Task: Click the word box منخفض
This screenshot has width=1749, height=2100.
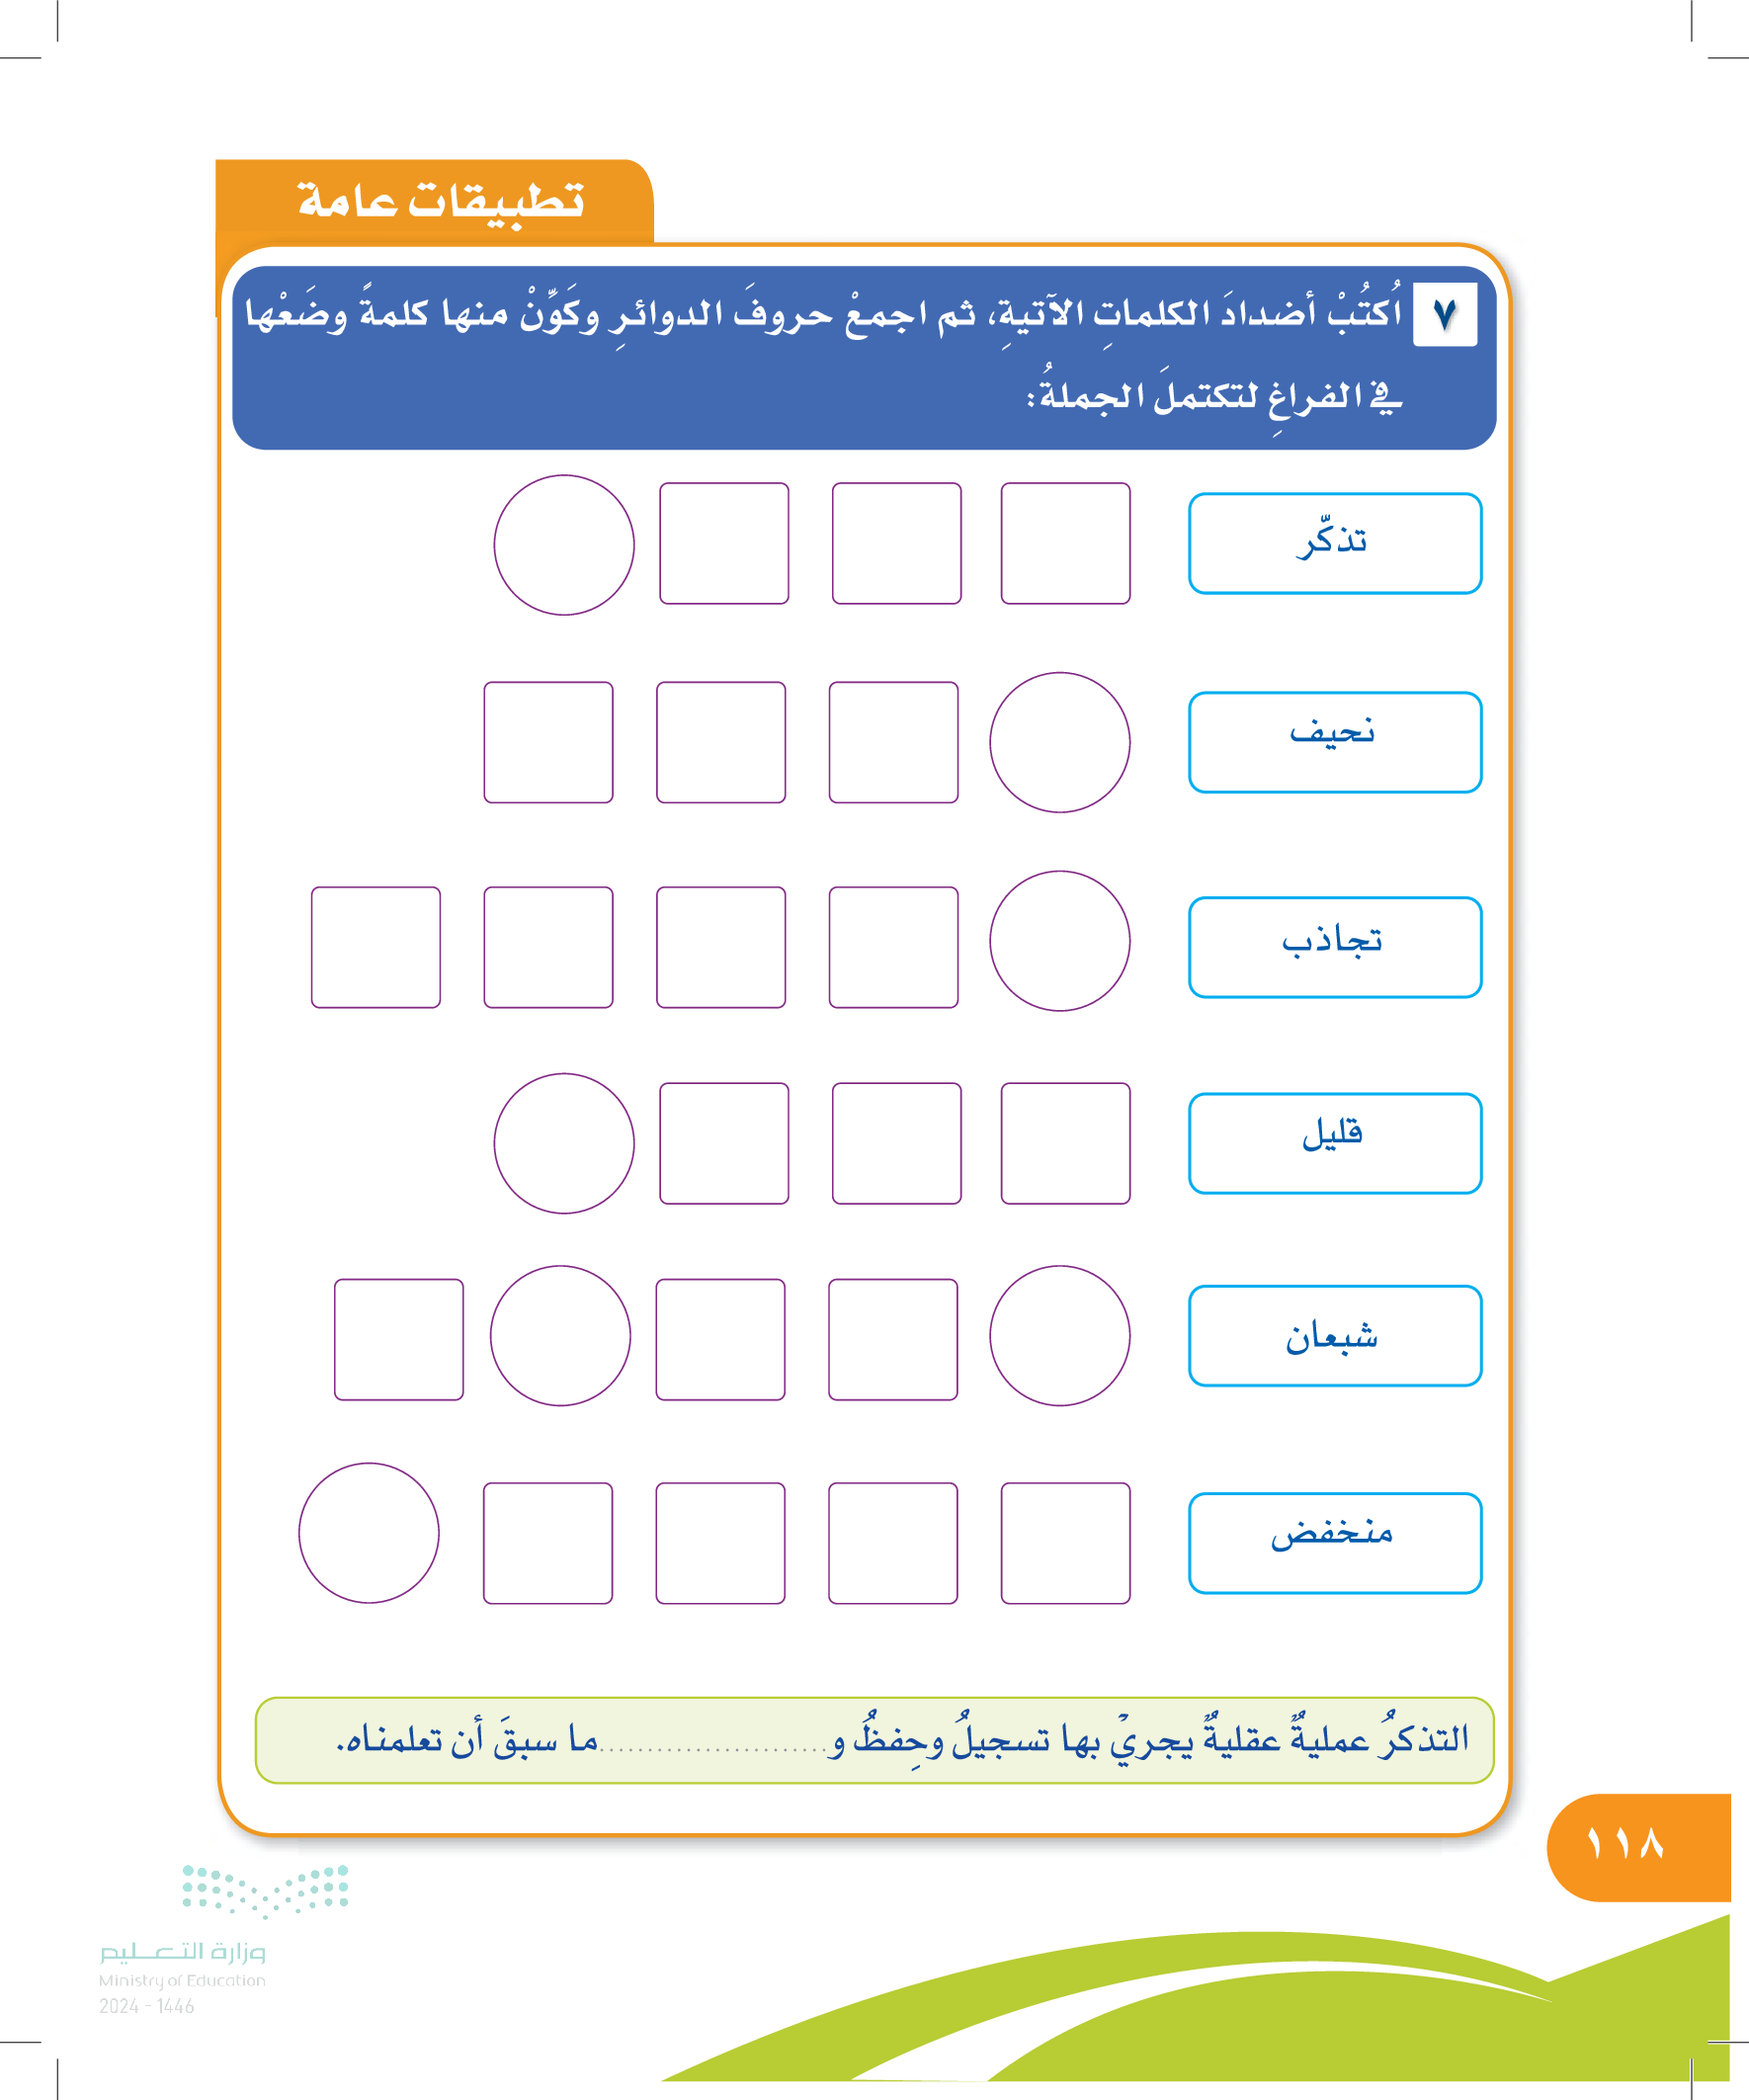Action: pos(1334,1543)
